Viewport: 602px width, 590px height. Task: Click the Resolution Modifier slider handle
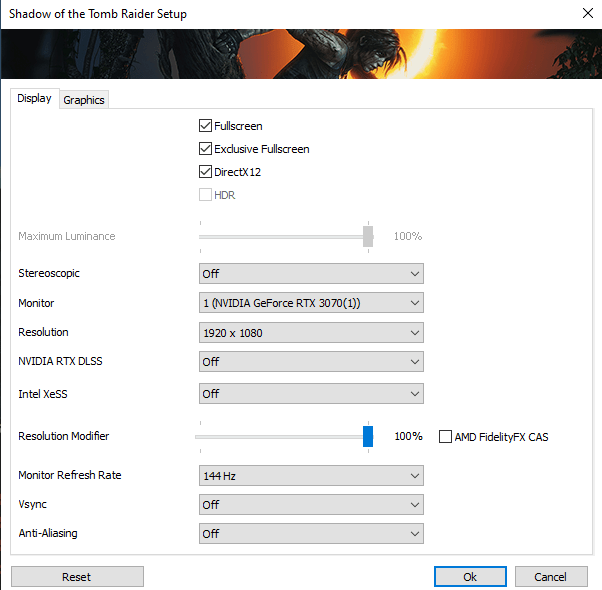tap(368, 436)
